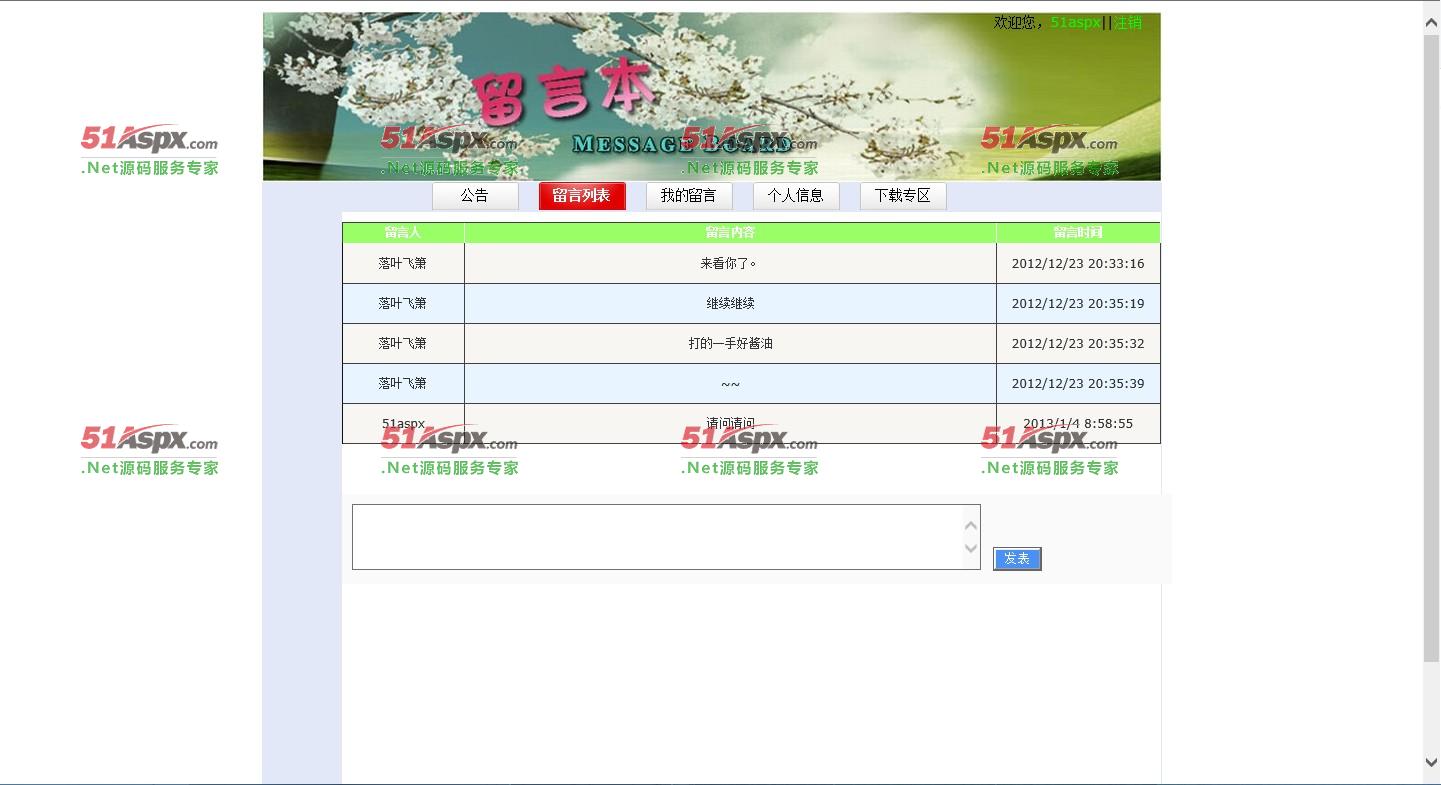Click textarea scroll down arrow
This screenshot has width=1441, height=785.
(x=970, y=548)
